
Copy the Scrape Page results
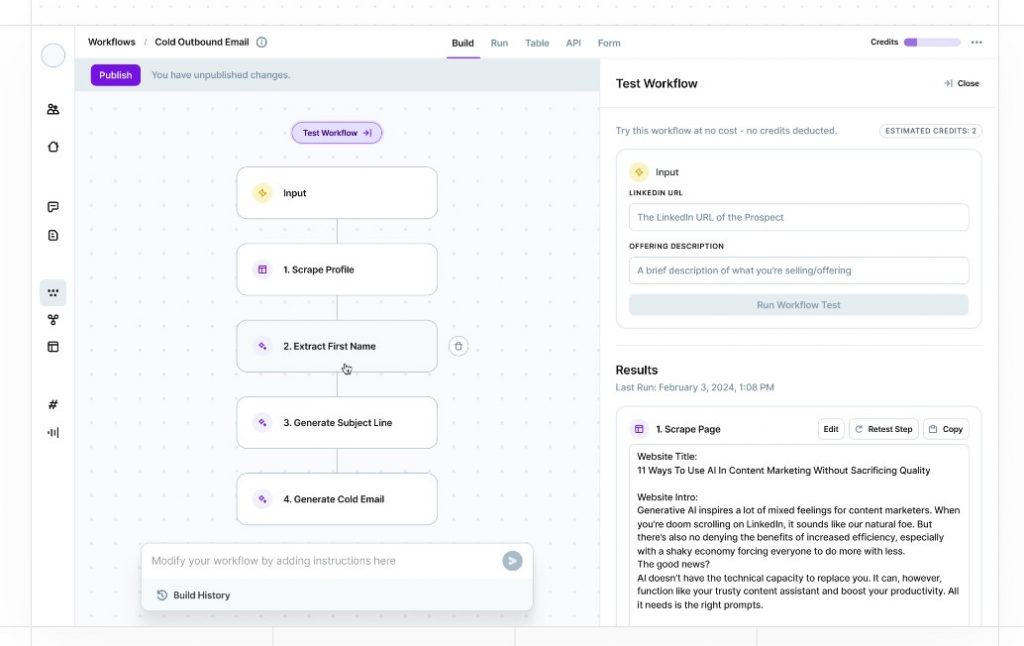tap(945, 429)
